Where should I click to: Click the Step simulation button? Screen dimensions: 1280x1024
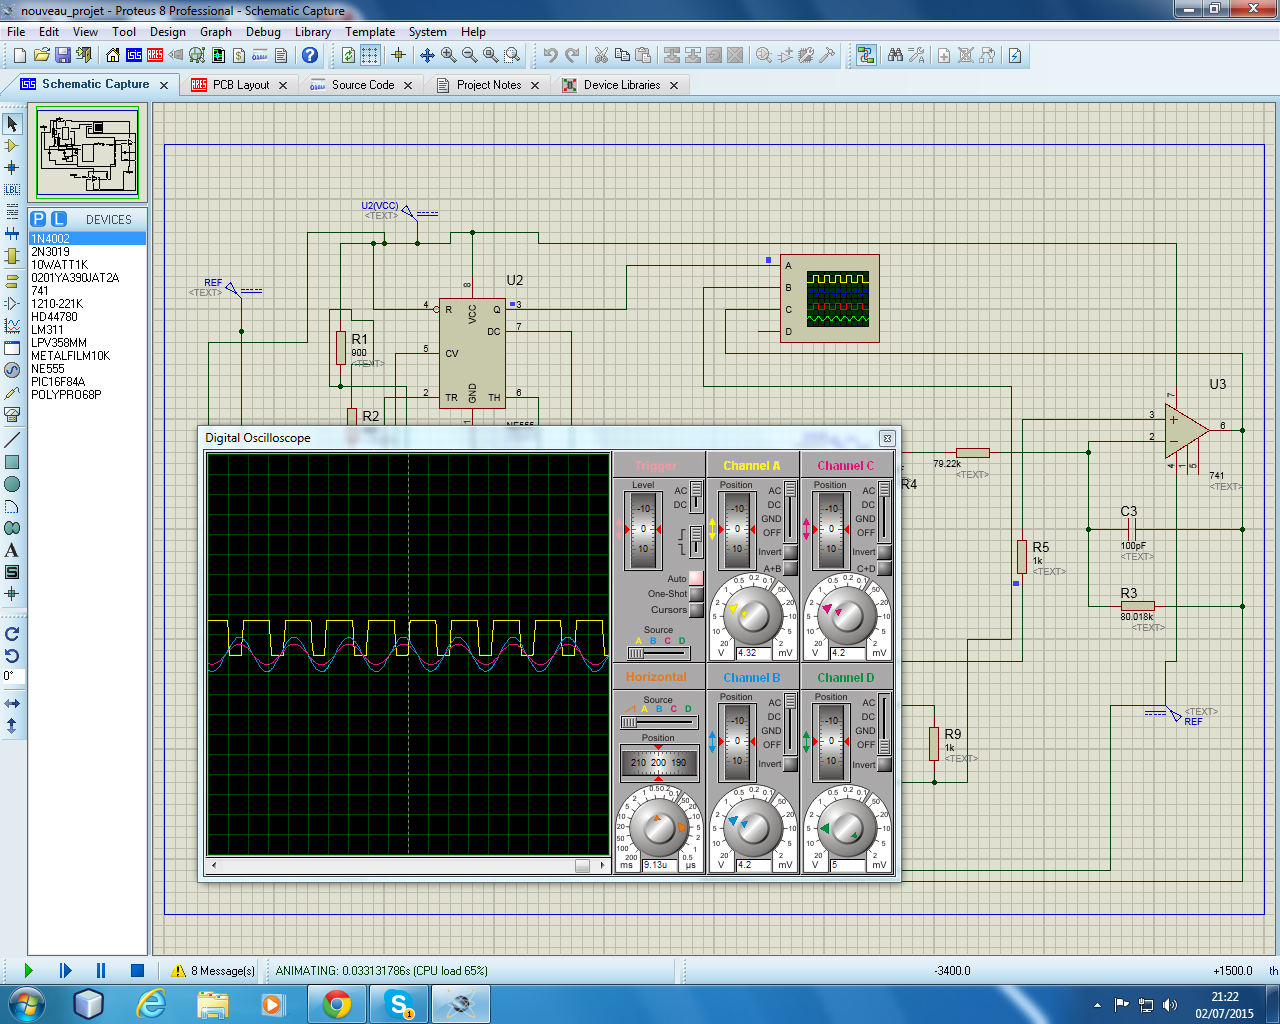coord(65,970)
